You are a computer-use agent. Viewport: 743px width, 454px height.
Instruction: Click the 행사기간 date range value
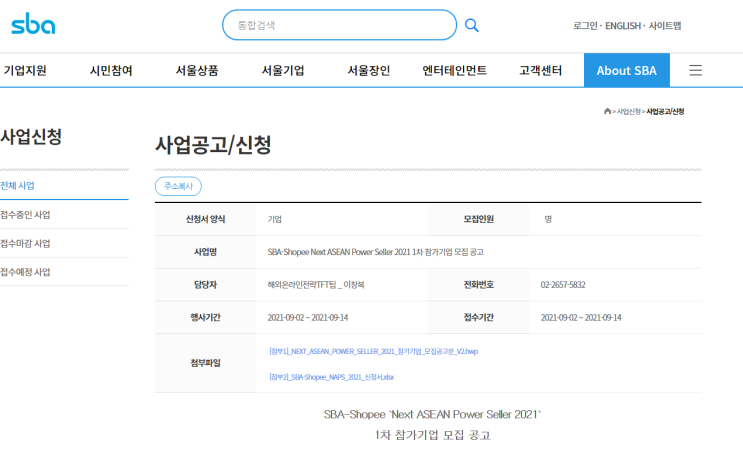click(308, 318)
